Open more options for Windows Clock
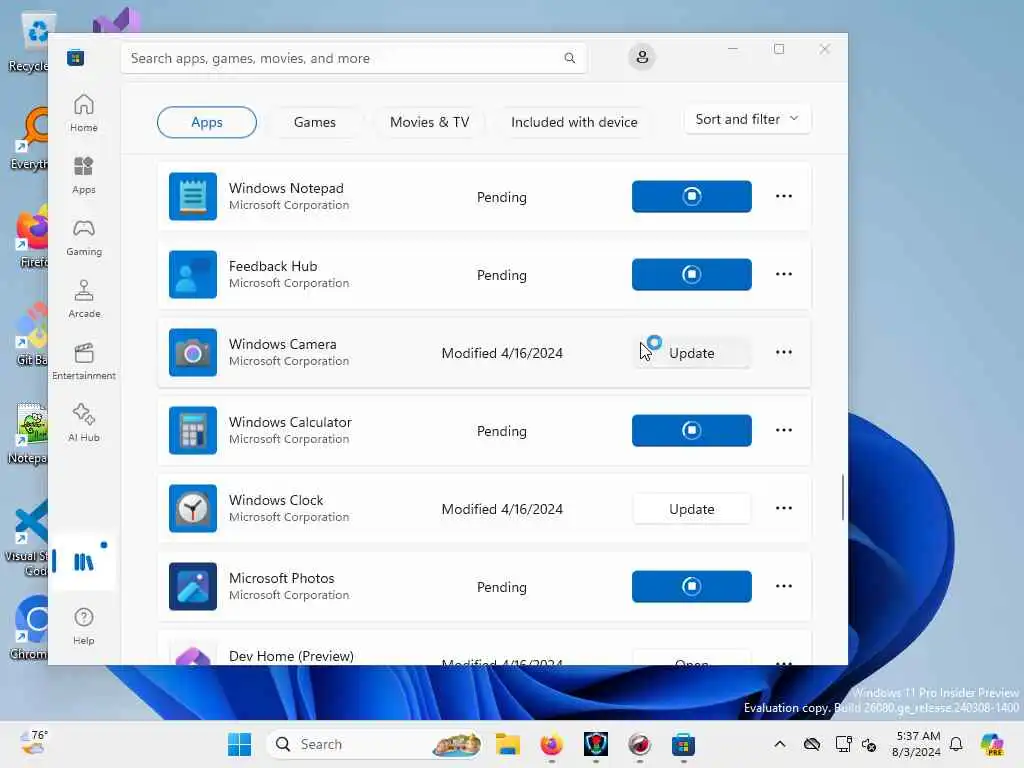 coord(784,508)
